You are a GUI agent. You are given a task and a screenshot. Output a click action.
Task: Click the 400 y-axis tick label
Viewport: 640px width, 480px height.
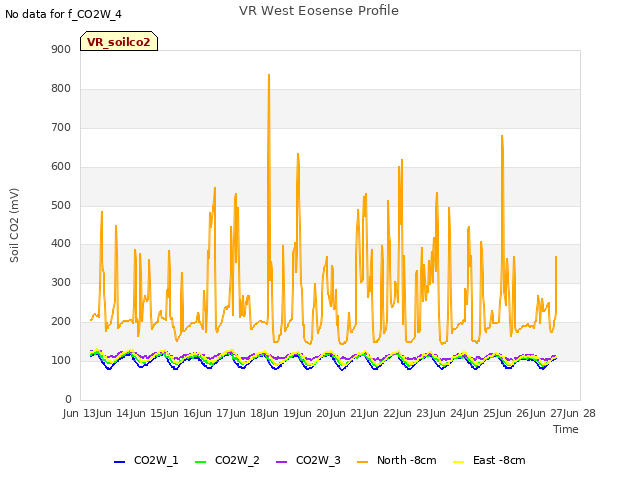pos(61,244)
